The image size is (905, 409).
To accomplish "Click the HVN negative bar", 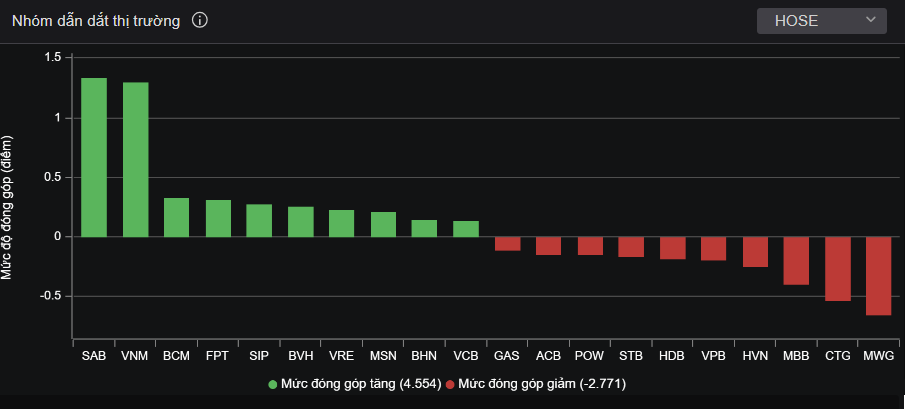I will [x=755, y=252].
